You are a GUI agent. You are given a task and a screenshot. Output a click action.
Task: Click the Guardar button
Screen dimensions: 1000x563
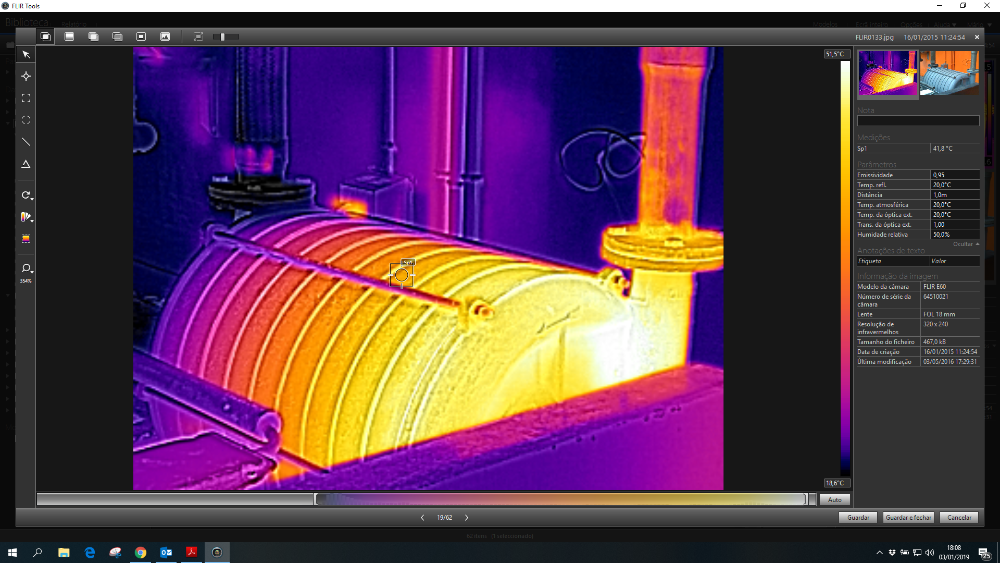tap(857, 518)
